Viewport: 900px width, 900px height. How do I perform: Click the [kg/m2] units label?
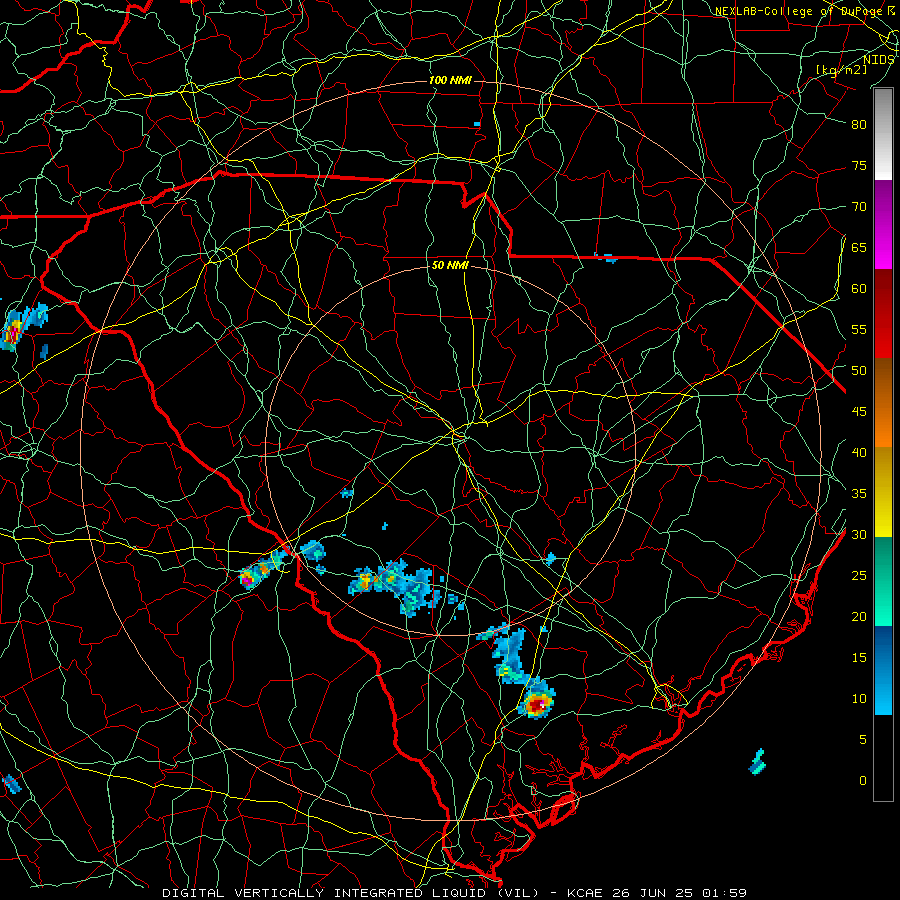coord(841,70)
